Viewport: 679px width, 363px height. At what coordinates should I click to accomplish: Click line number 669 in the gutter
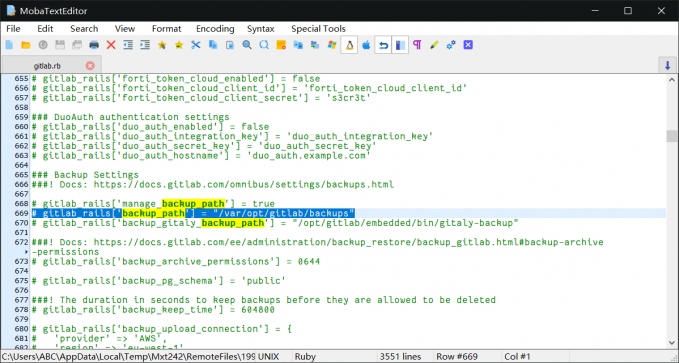21,213
